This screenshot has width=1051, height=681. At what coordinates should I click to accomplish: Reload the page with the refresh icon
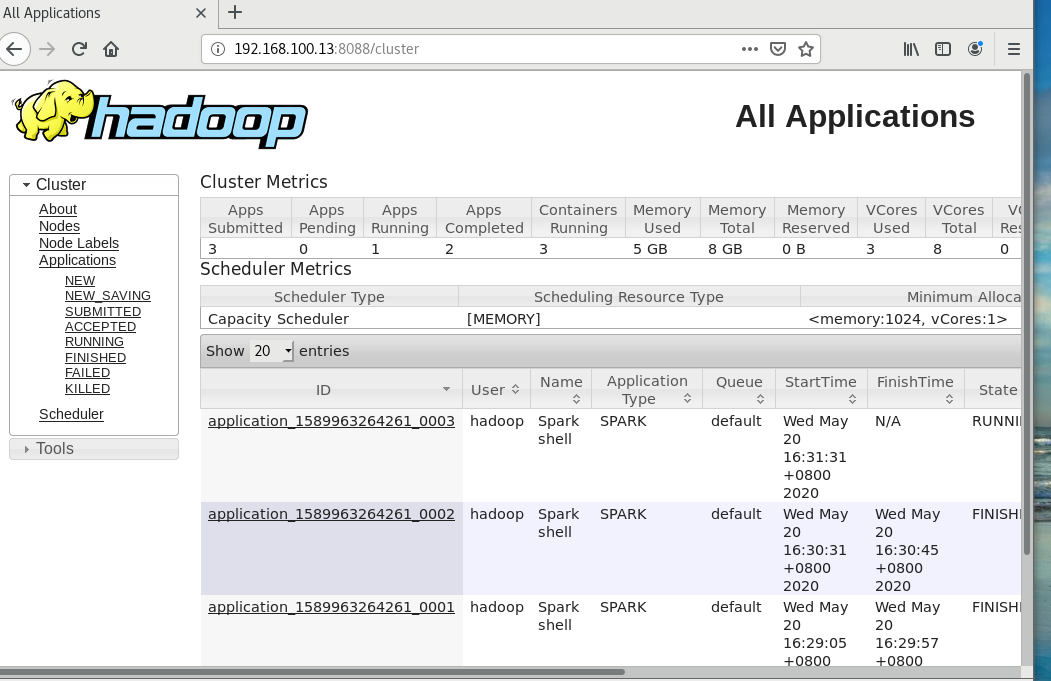(79, 49)
